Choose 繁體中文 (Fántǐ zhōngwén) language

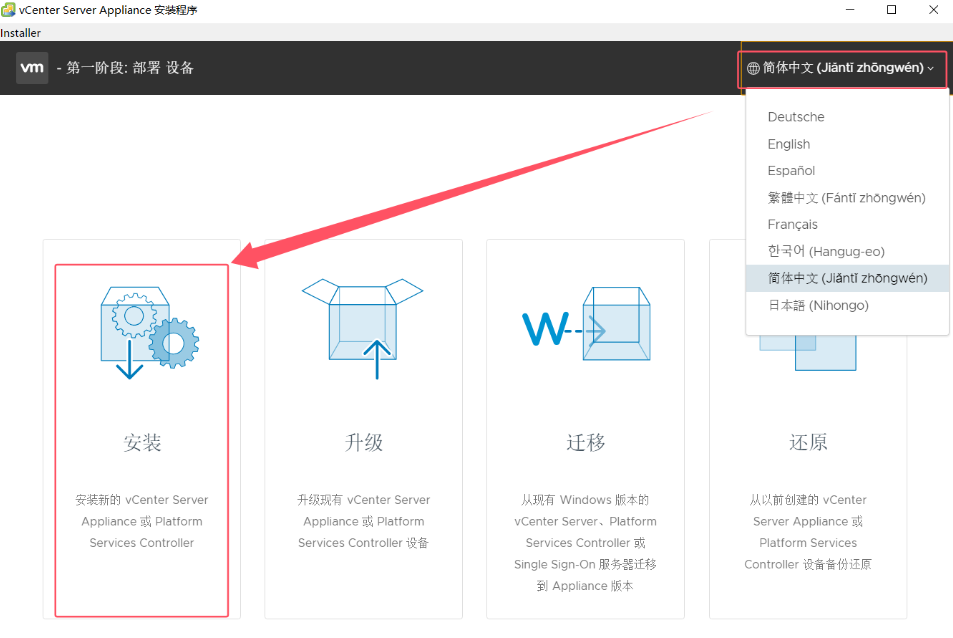(846, 197)
